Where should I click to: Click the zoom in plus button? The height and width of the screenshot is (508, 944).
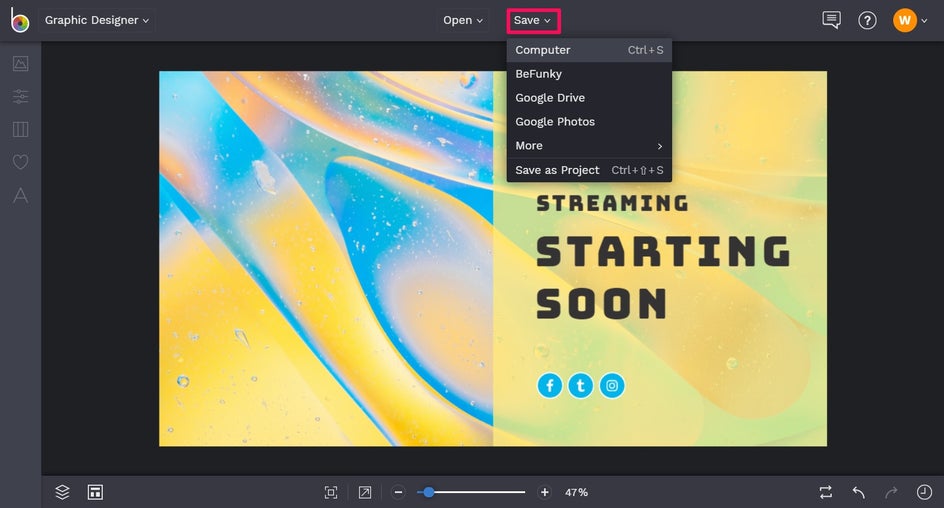pyautogui.click(x=544, y=492)
